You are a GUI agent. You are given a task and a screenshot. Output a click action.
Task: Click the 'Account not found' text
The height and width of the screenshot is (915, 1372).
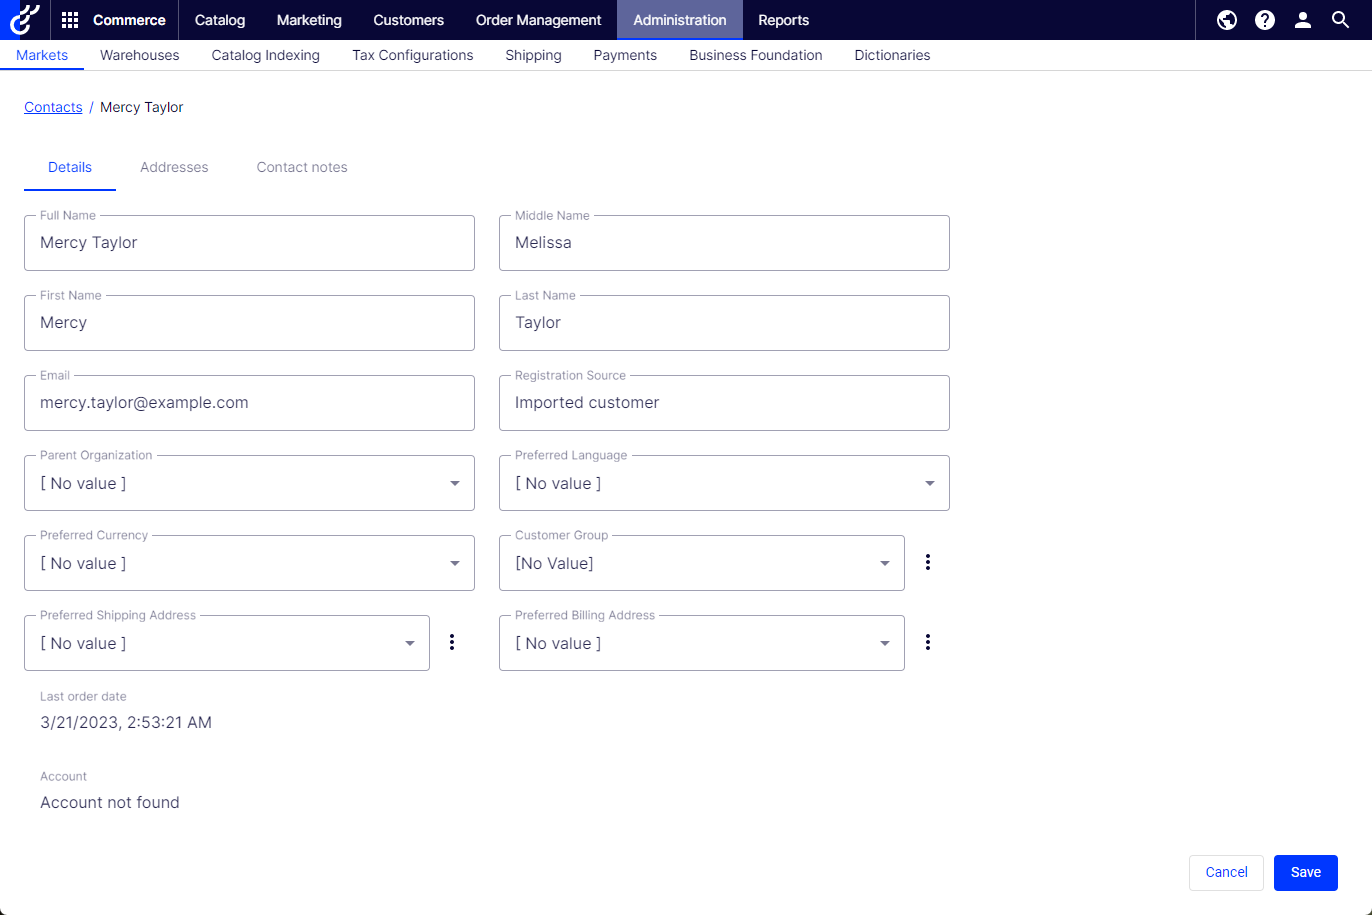110,802
